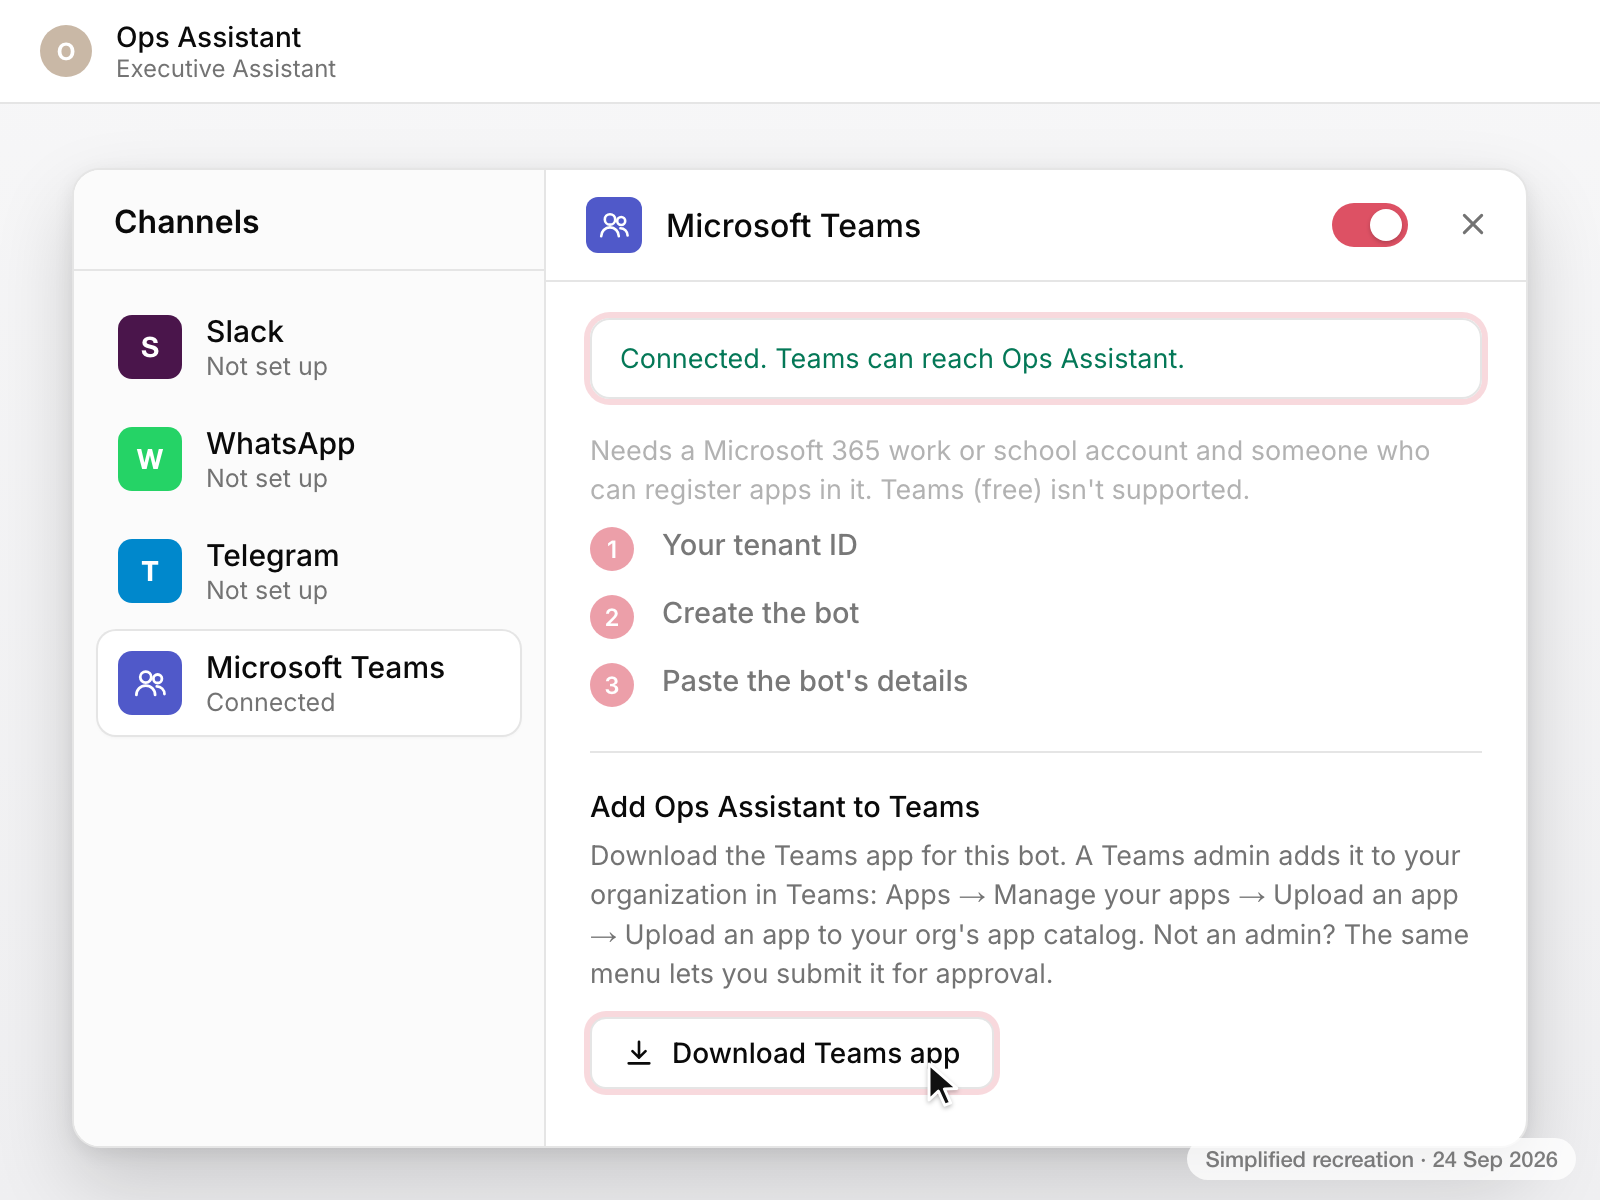Click Not set up under Slack
Viewport: 1600px width, 1200px height.
267,367
